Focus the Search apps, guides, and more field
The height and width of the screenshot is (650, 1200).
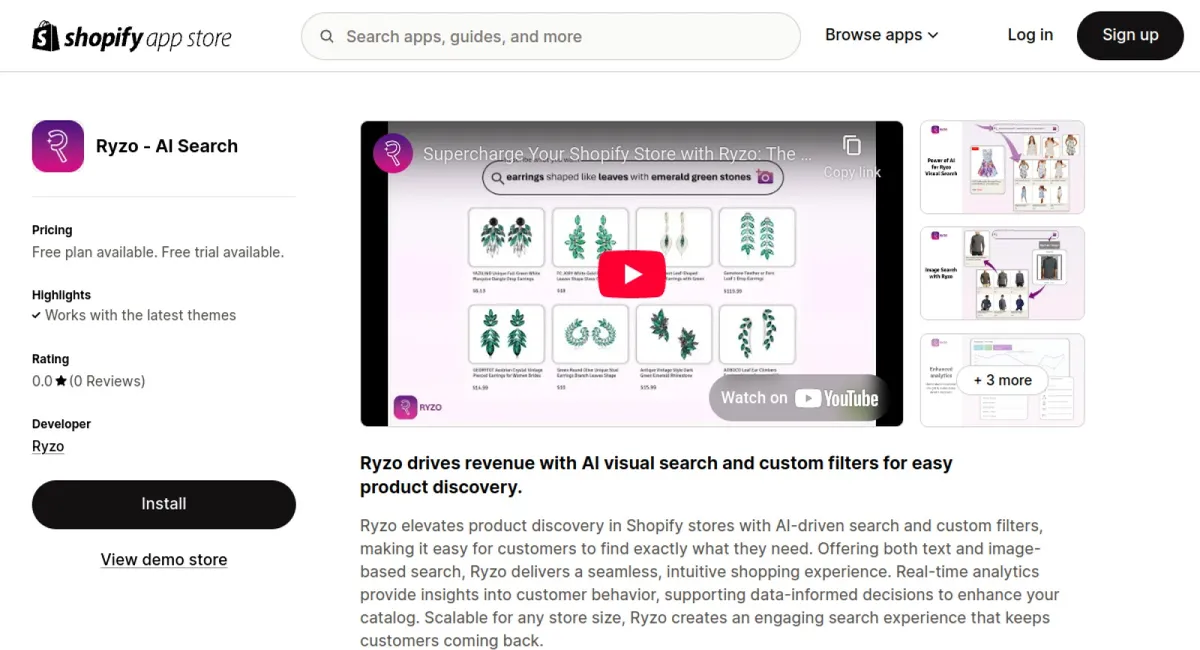(551, 36)
